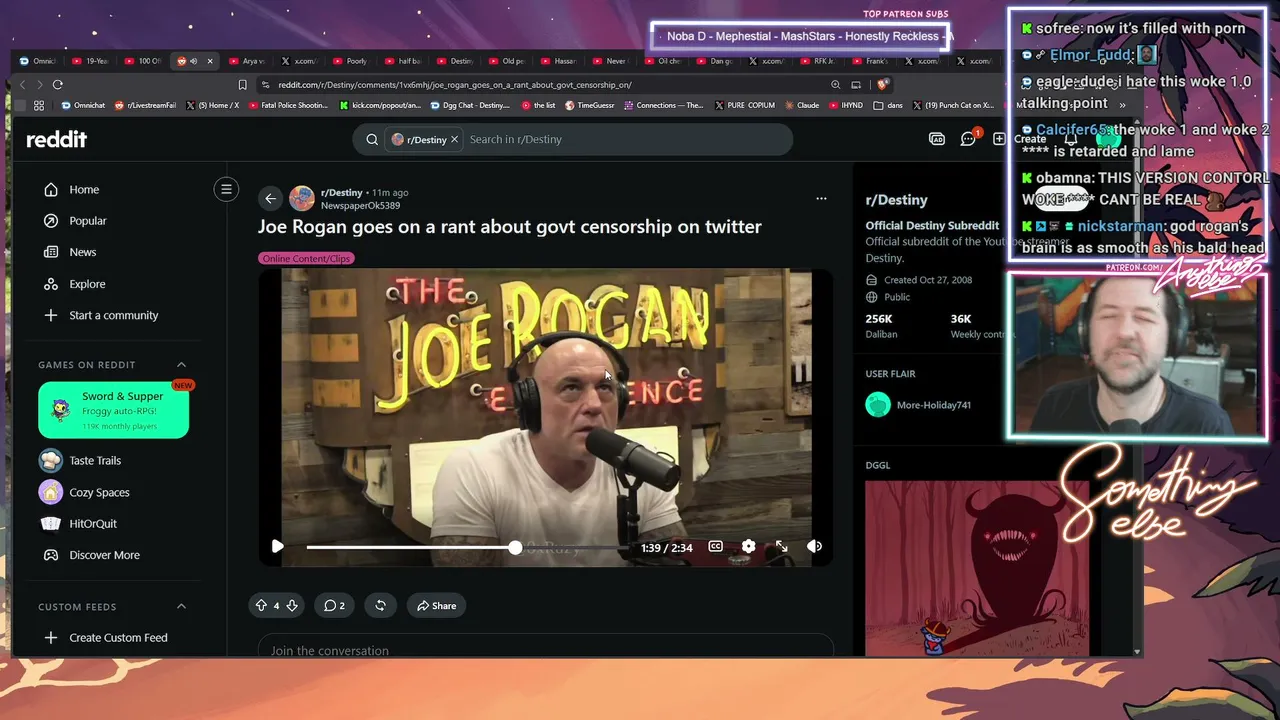Play the Joe Rogan video
This screenshot has width=1280, height=720.
(x=277, y=546)
